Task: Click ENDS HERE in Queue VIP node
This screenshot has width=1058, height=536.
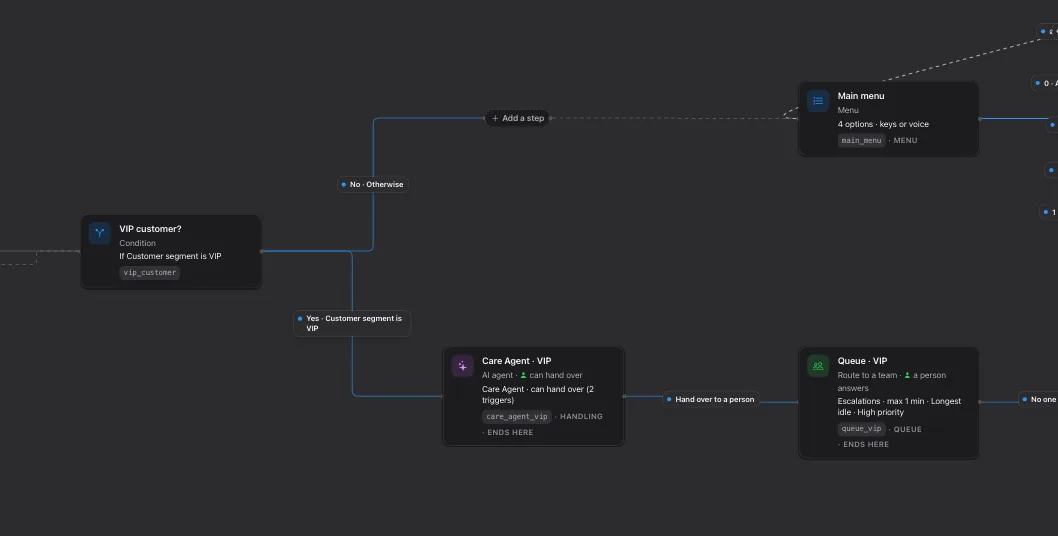Action: (x=866, y=444)
